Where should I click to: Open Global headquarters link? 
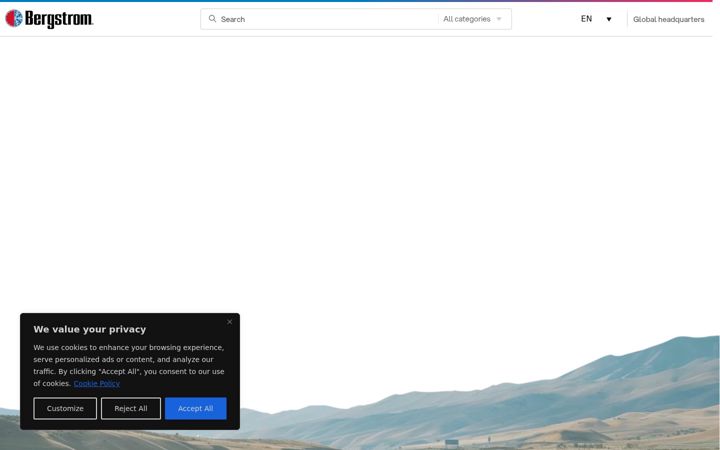pos(668,19)
